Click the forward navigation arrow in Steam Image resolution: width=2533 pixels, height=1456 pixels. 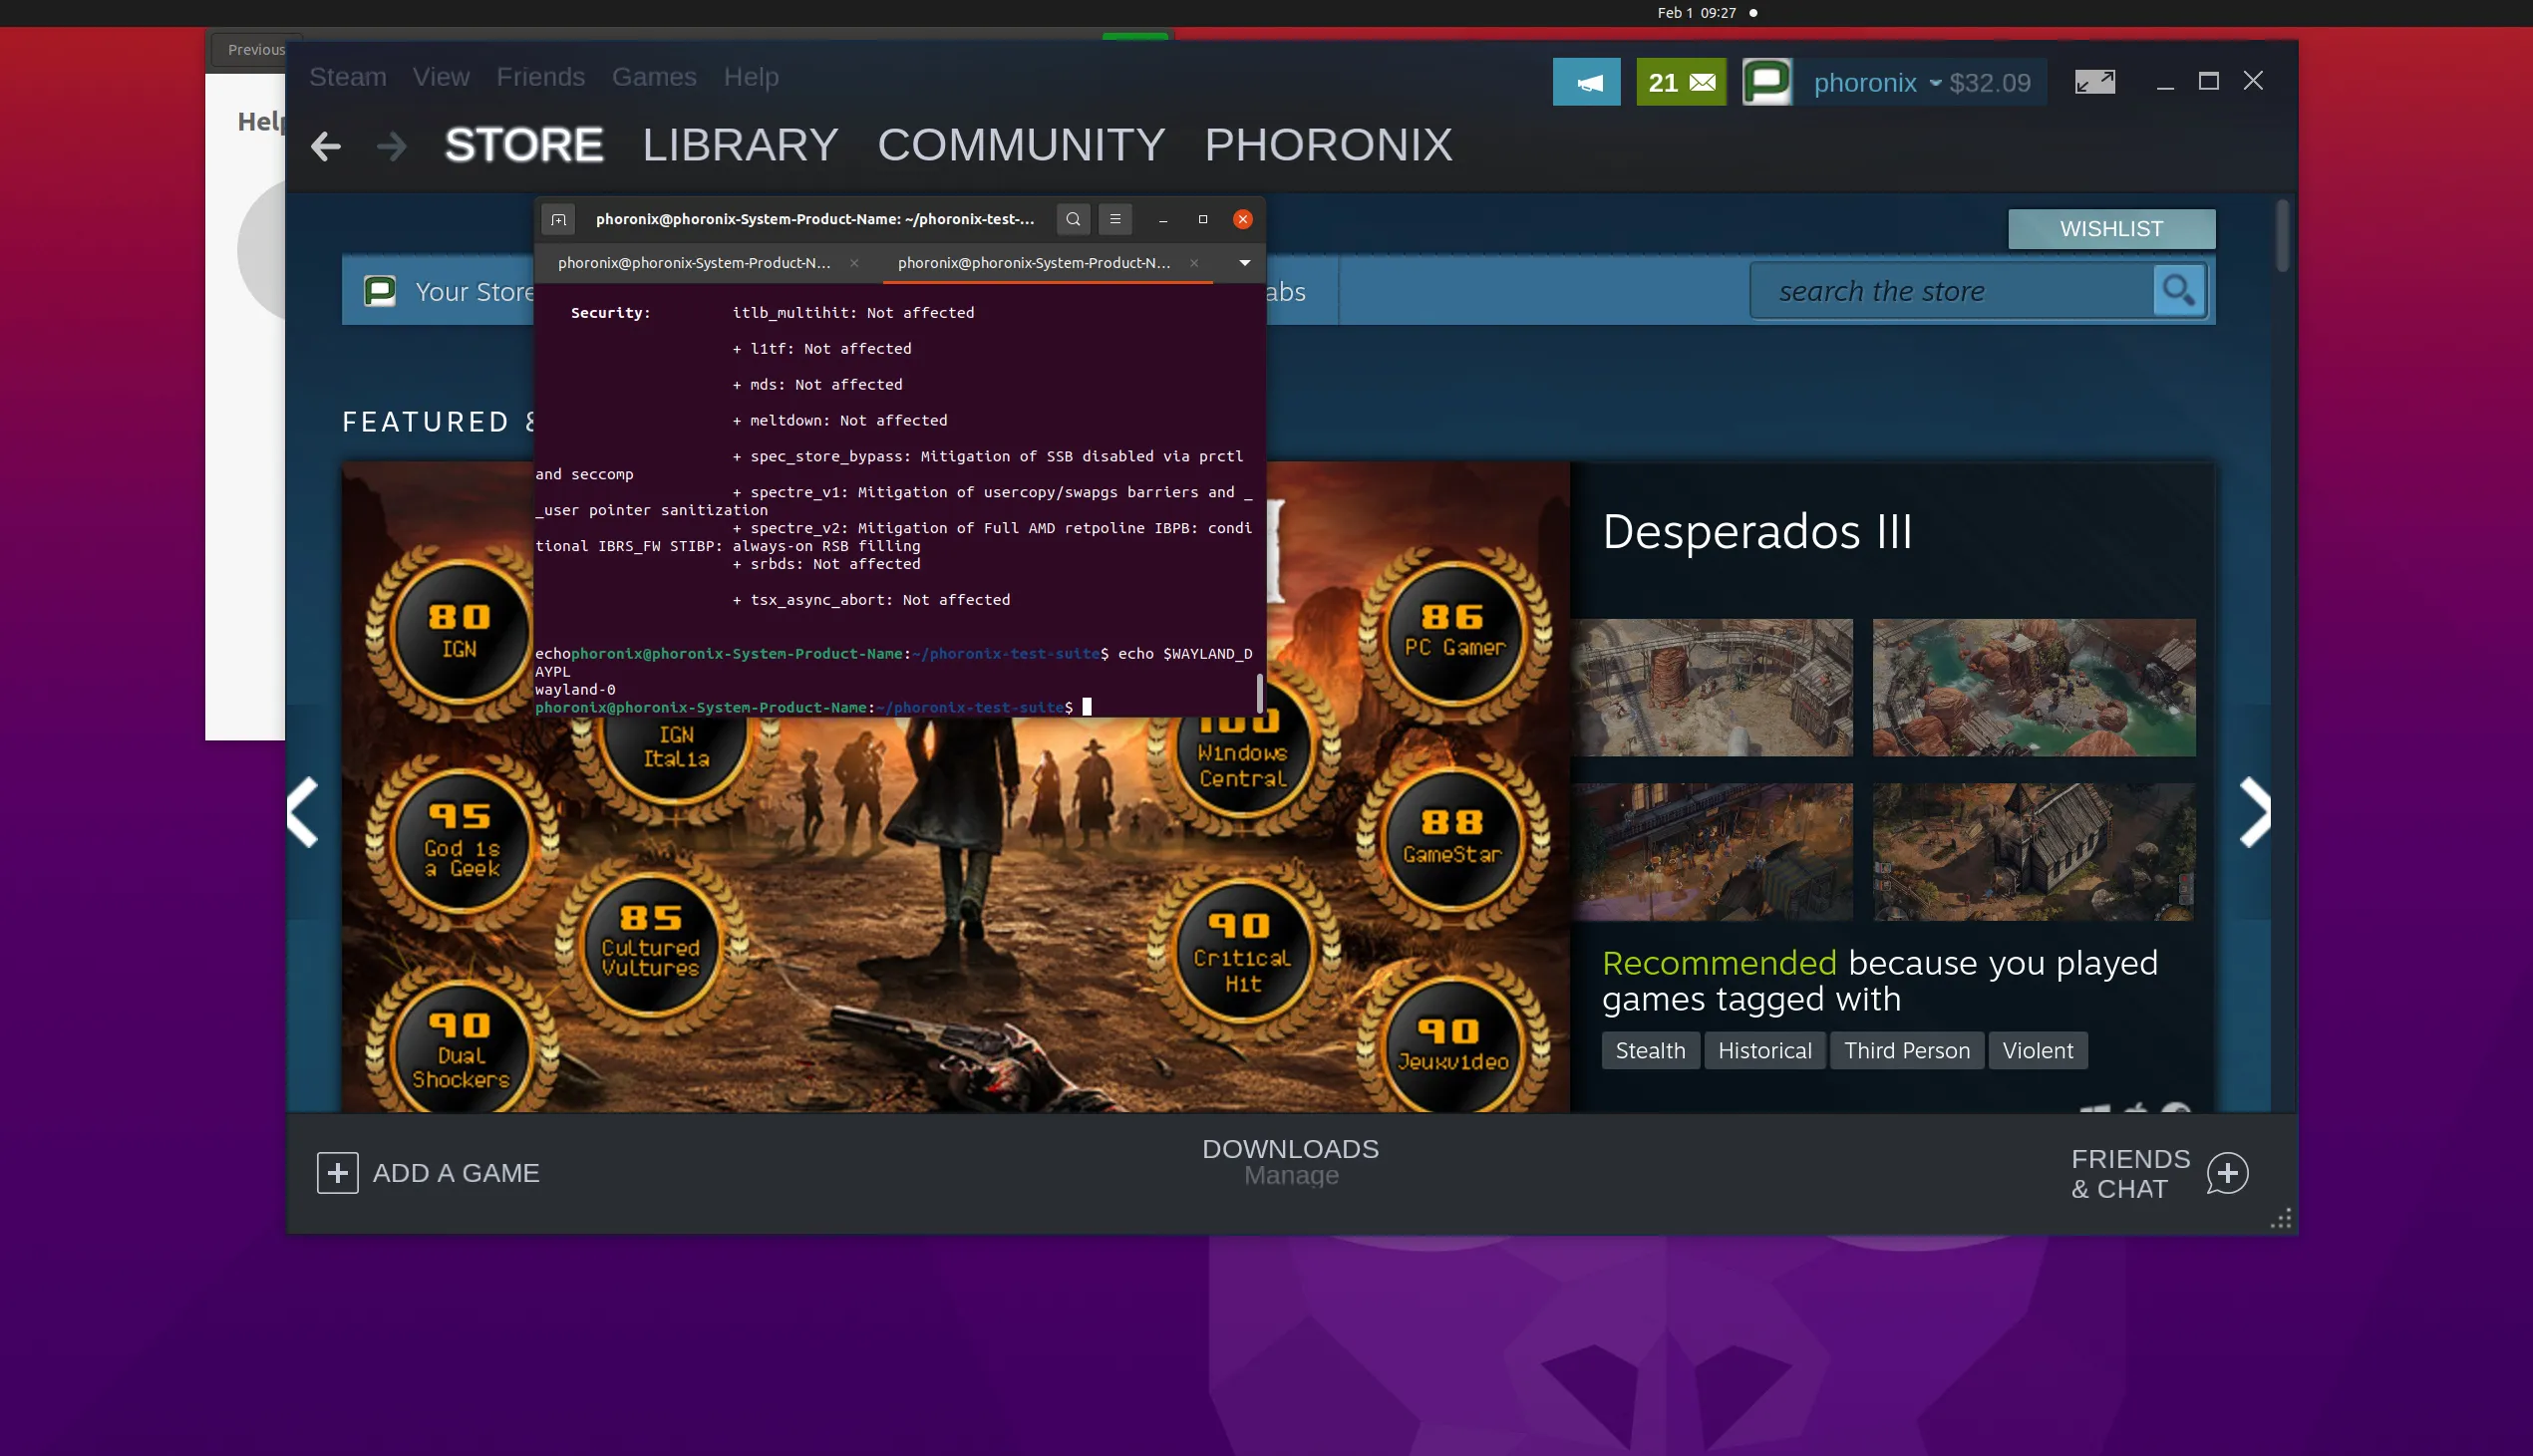point(392,145)
